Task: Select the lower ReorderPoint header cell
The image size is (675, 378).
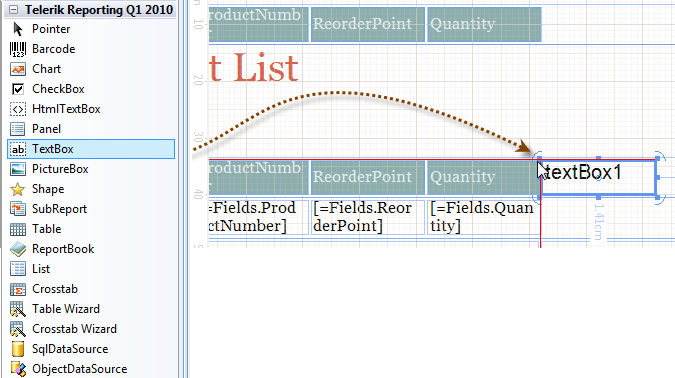Action: click(368, 177)
